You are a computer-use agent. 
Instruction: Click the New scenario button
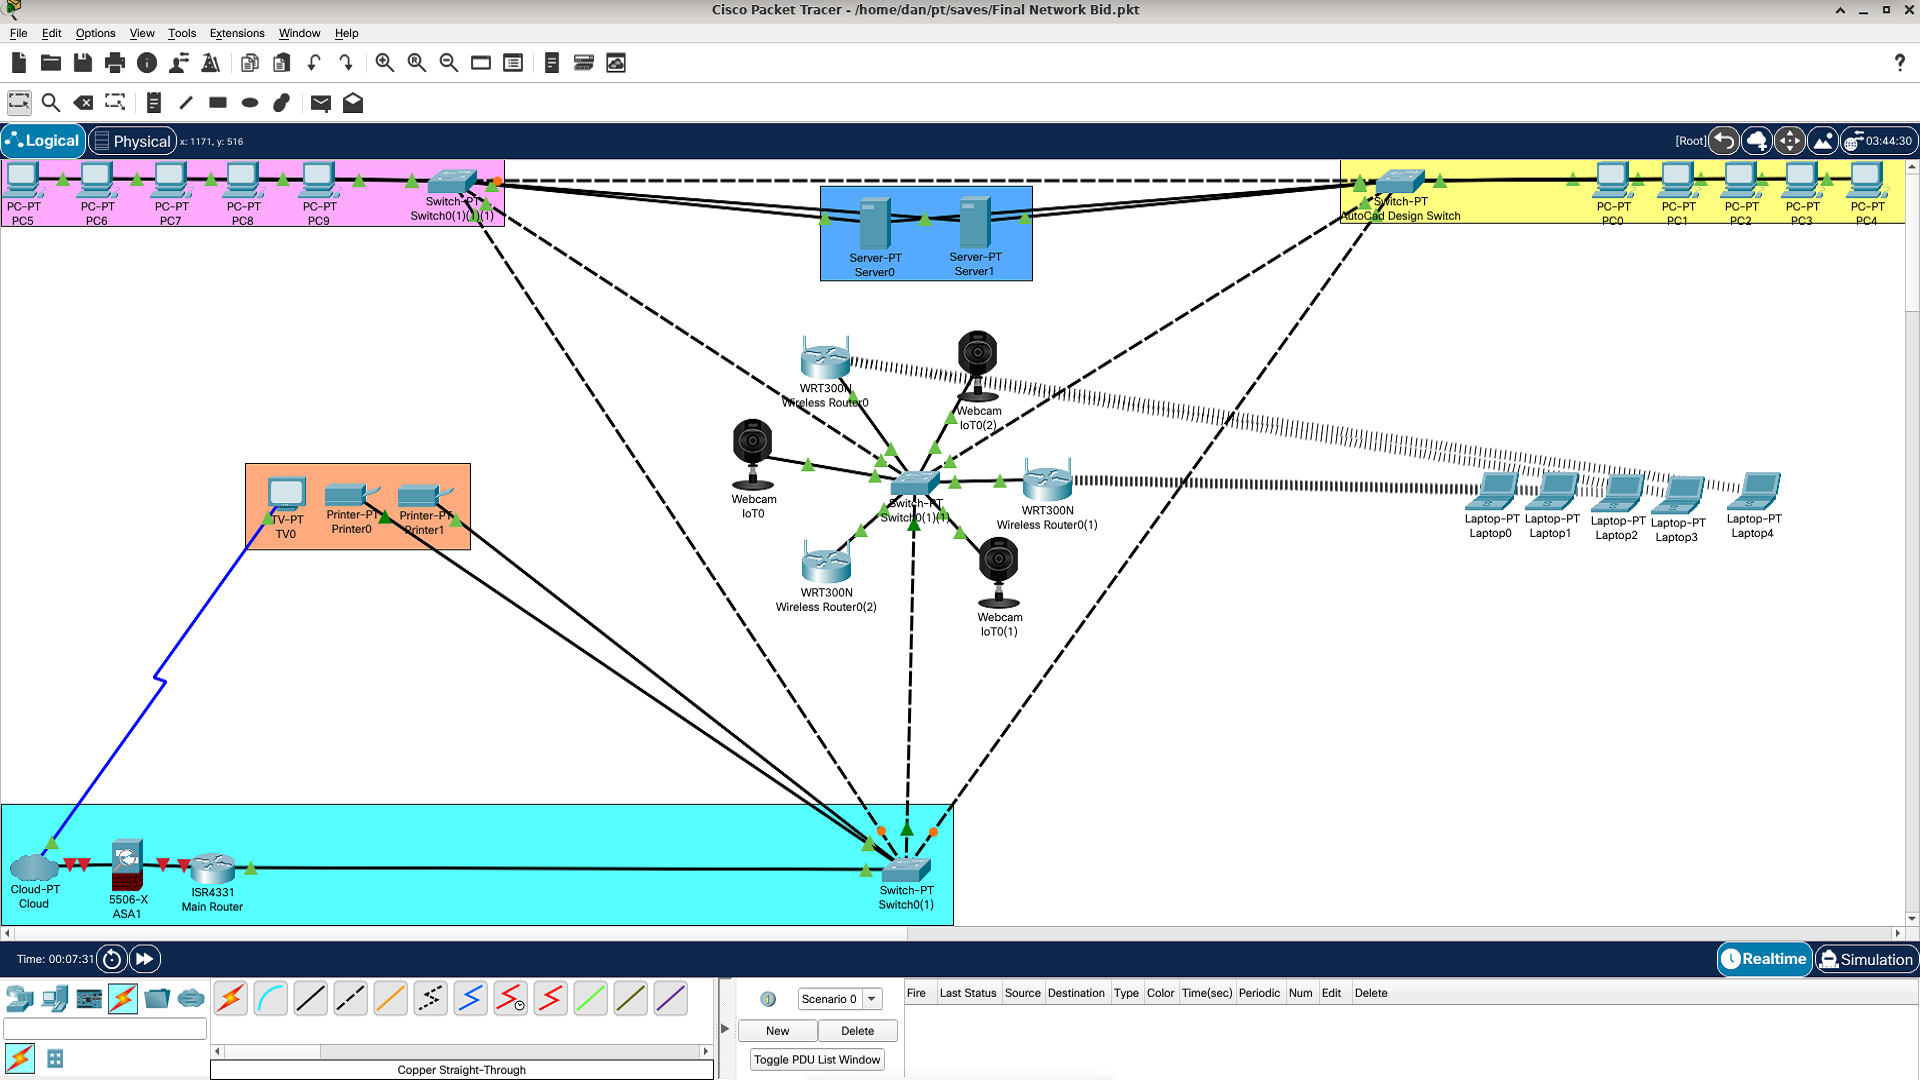pos(777,1031)
